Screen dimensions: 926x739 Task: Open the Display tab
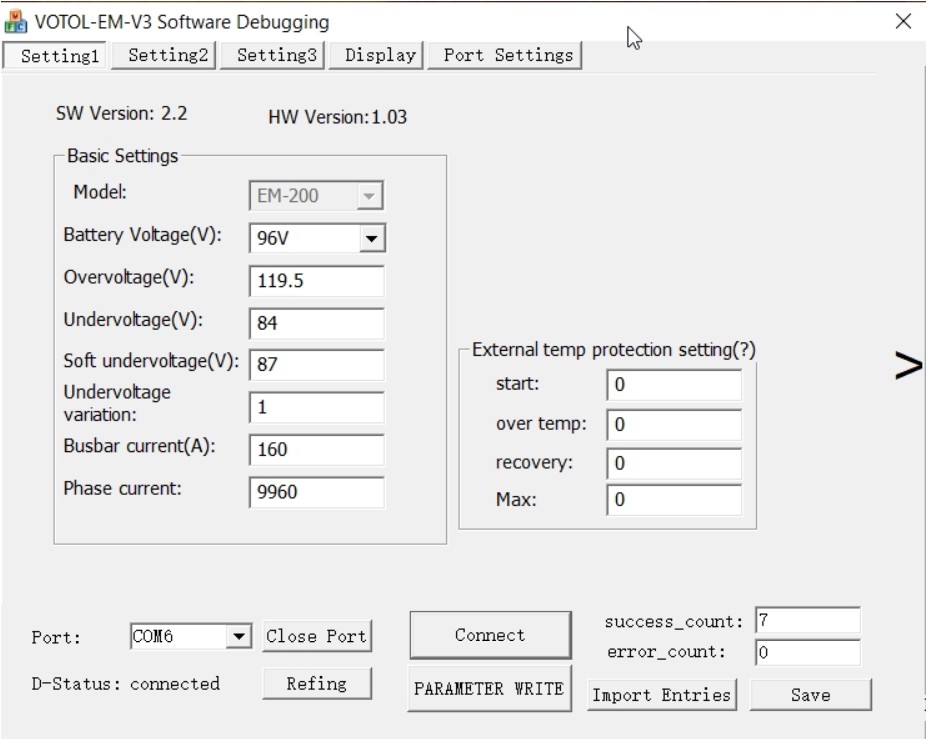376,56
